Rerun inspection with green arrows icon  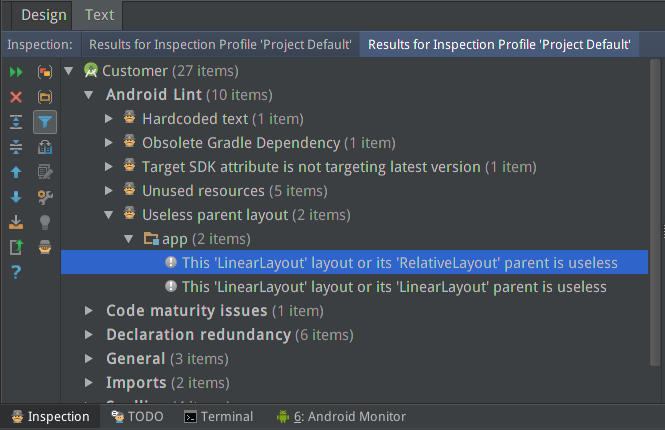pyautogui.click(x=16, y=72)
